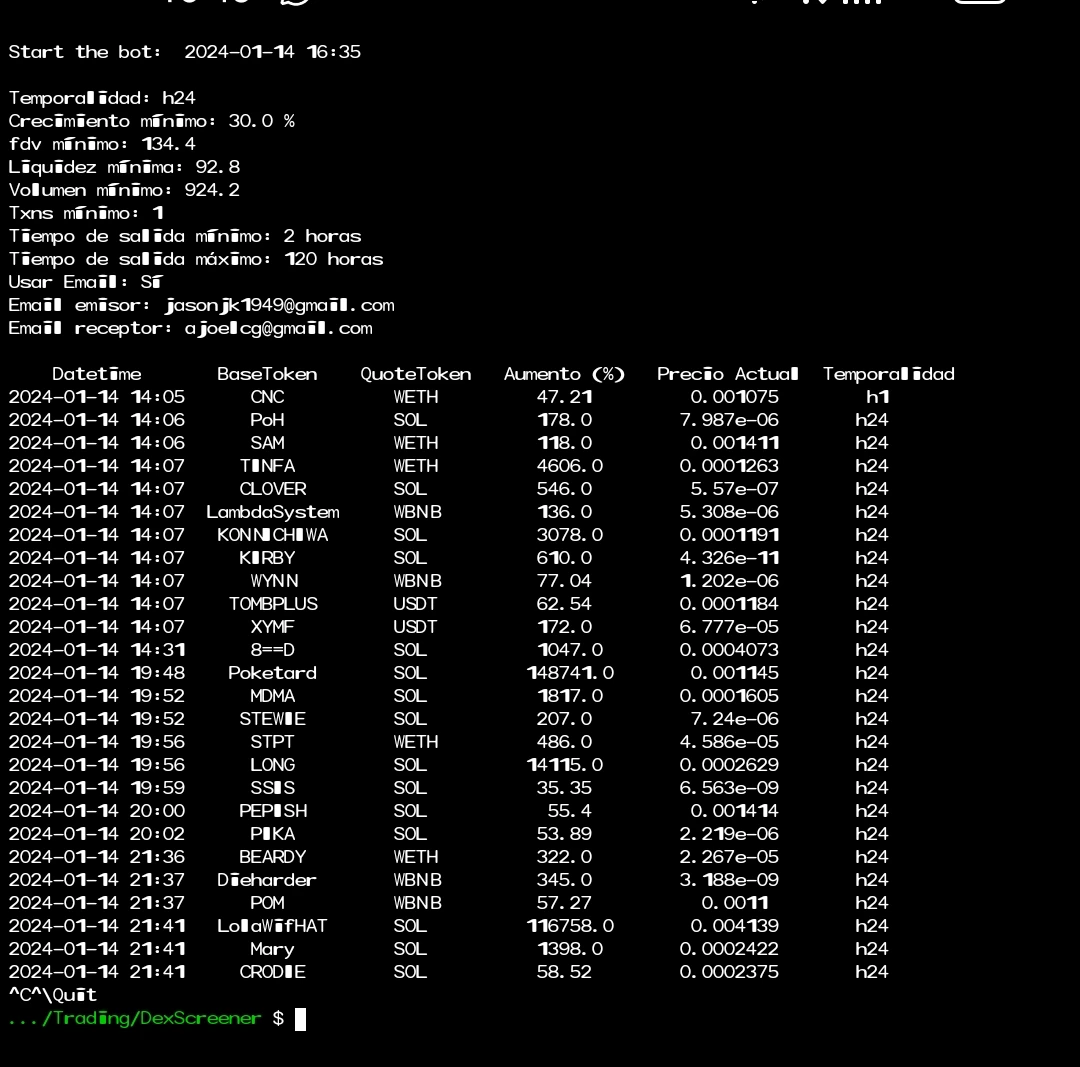The height and width of the screenshot is (1067, 1080).
Task: Click the blinking terminal cursor at the prompt
Action: point(299,1019)
